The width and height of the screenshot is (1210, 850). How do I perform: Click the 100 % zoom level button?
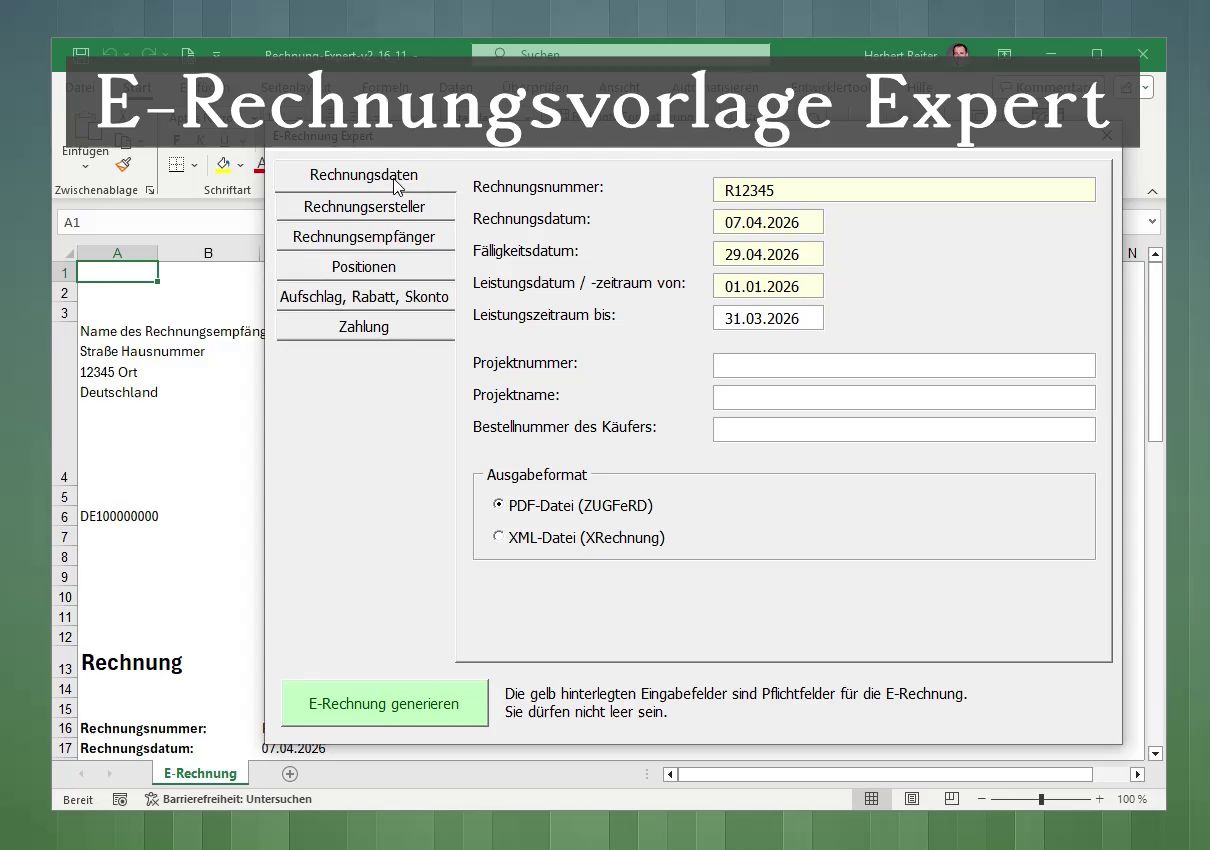[1132, 799]
